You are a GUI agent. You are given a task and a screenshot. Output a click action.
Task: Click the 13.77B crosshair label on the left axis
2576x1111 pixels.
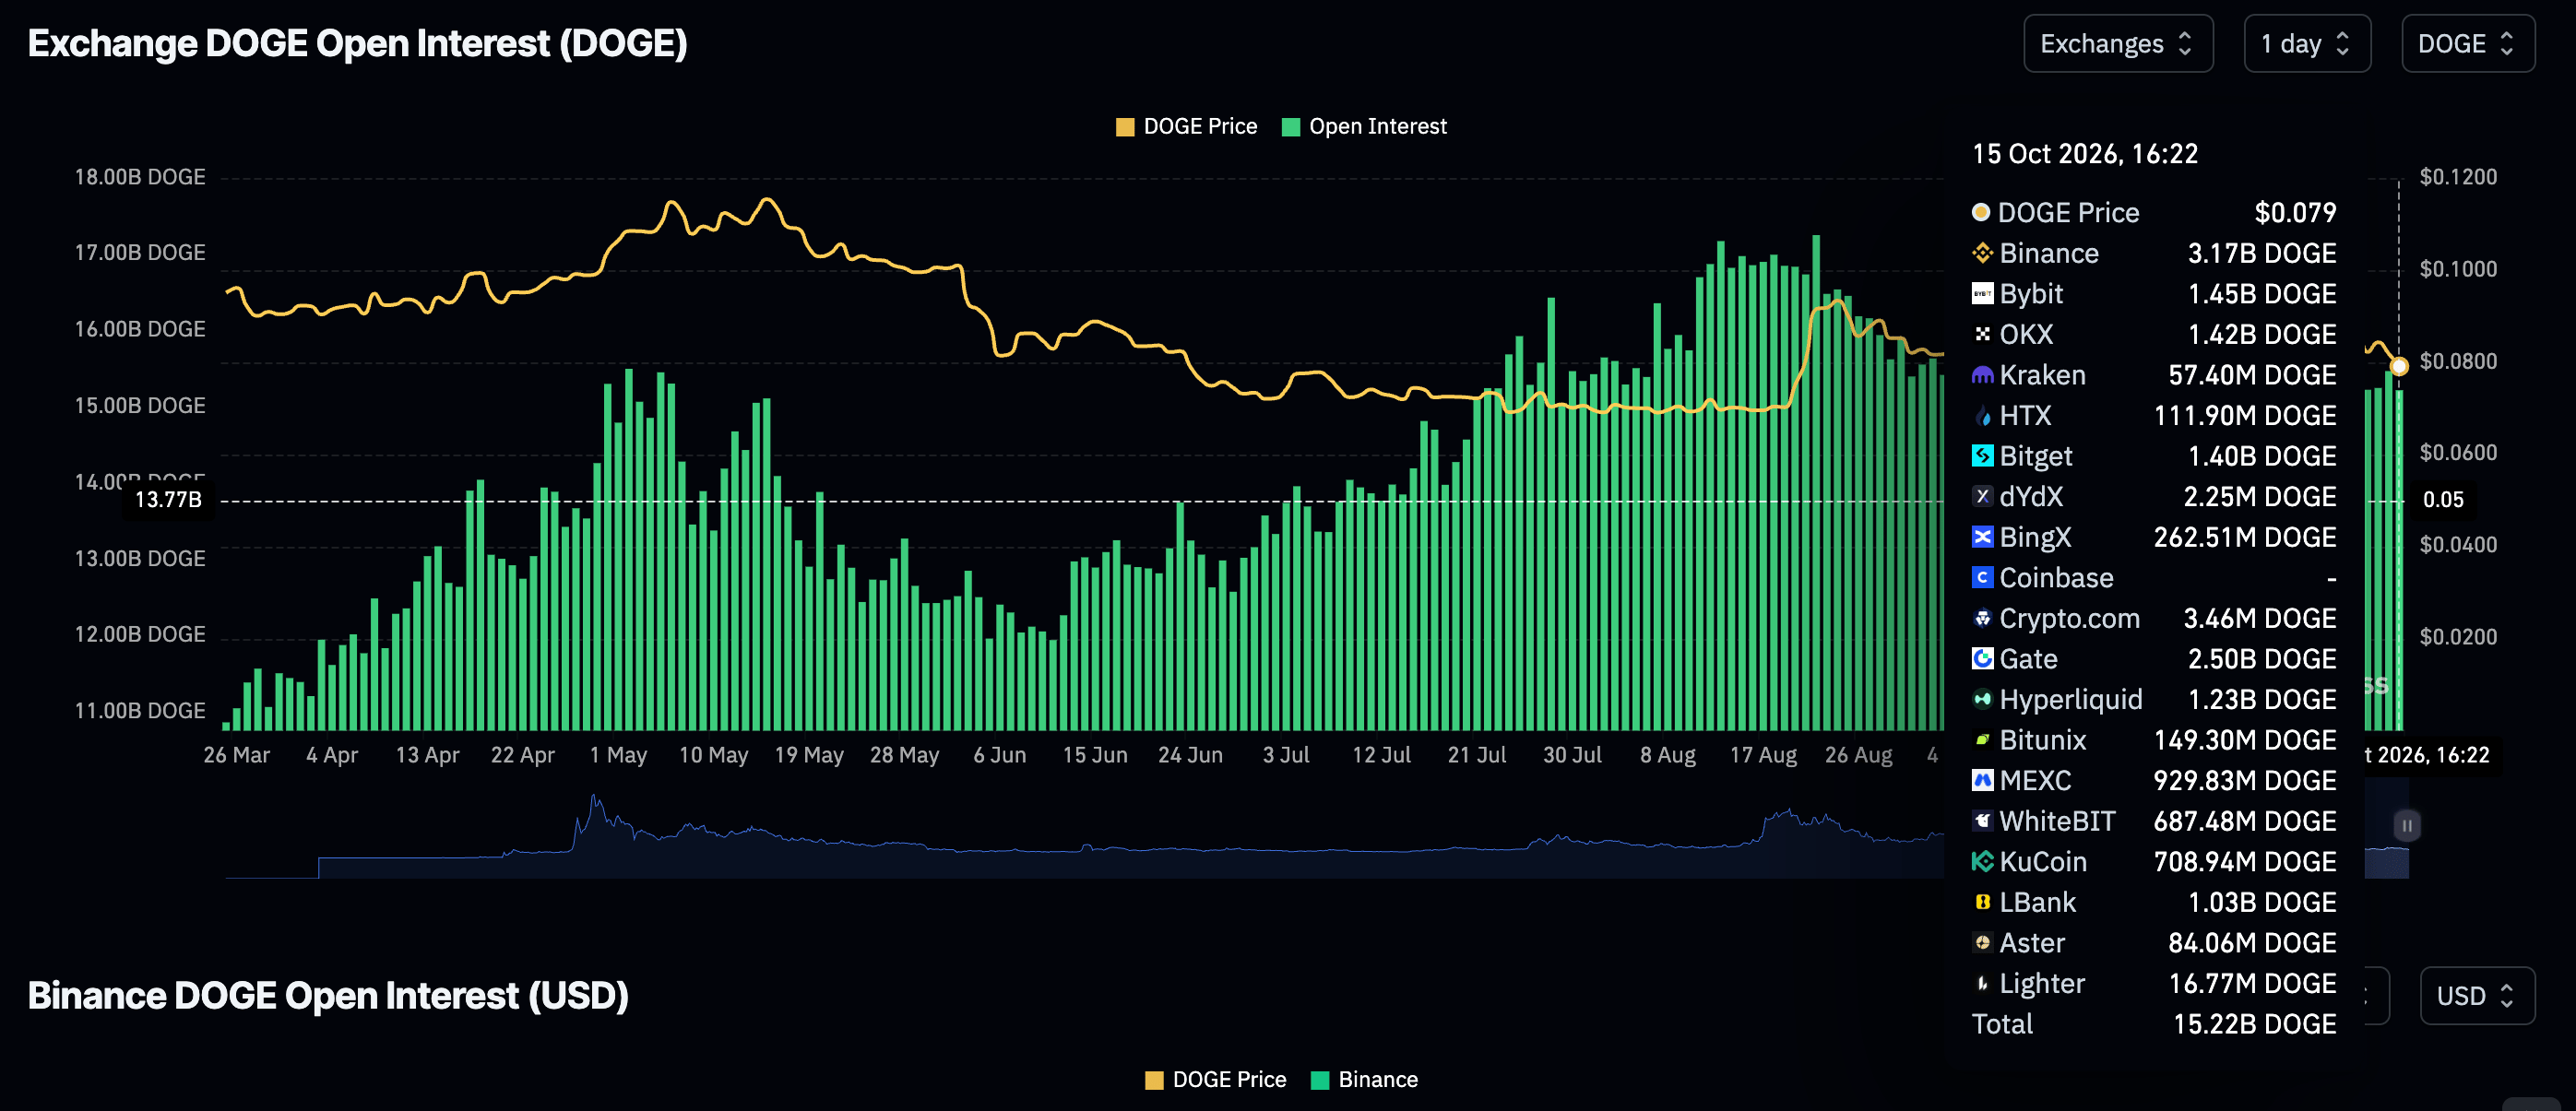pos(168,499)
